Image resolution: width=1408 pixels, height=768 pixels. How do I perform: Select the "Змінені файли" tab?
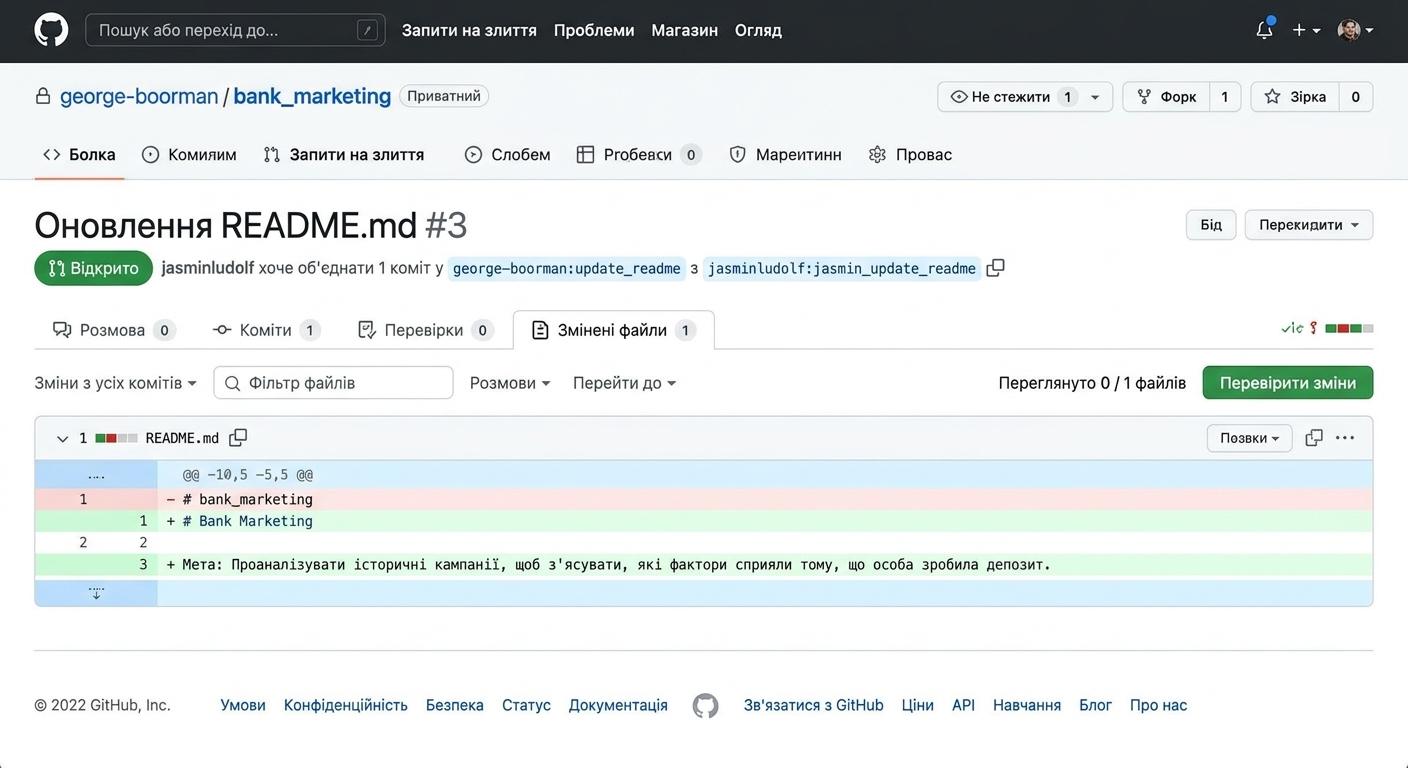[x=613, y=330]
